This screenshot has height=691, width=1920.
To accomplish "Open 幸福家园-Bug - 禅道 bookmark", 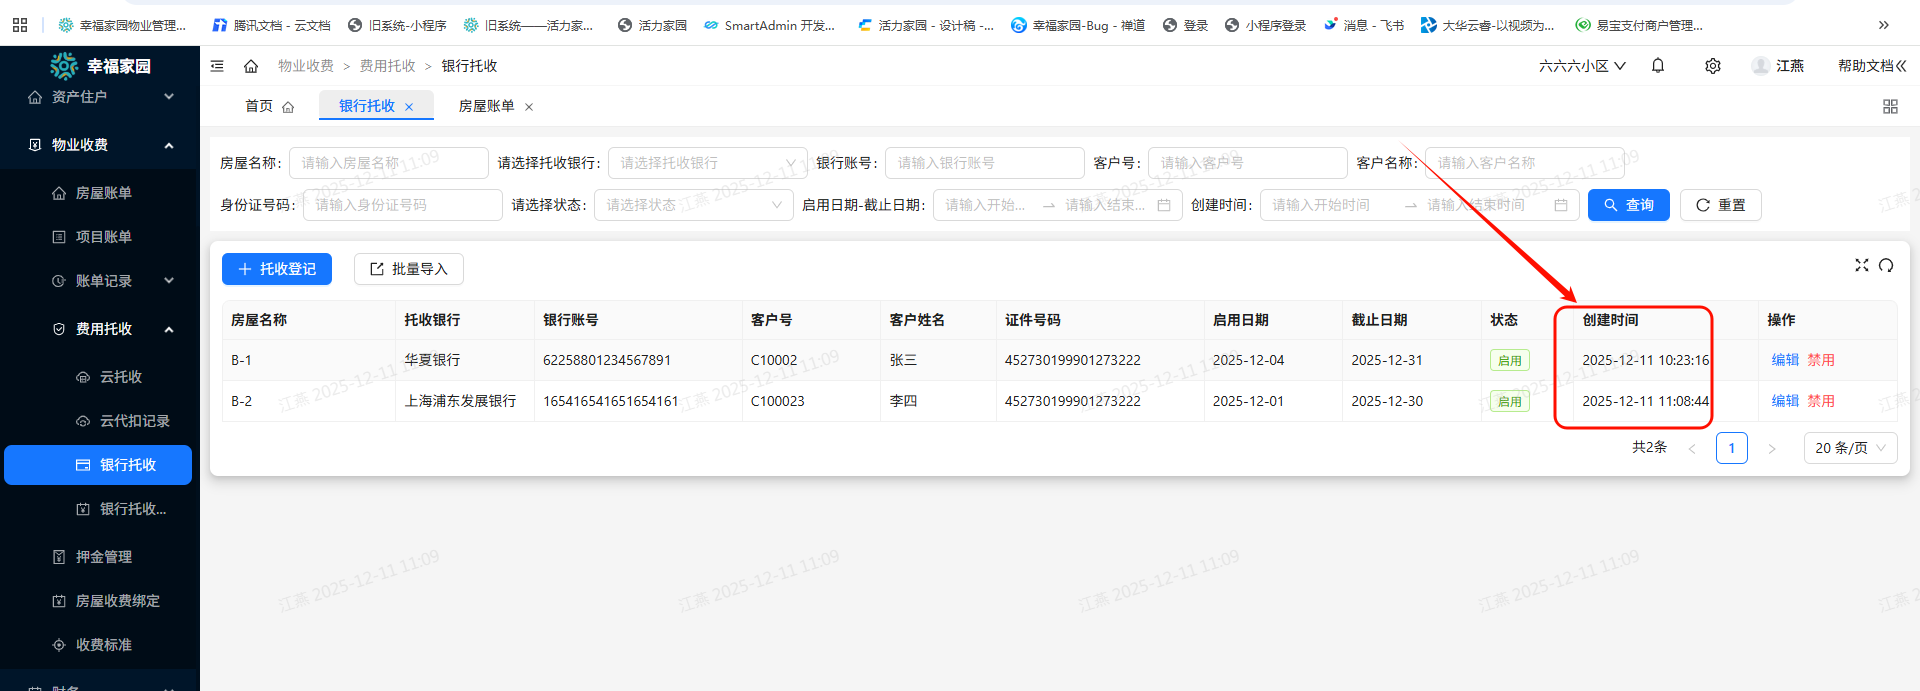I will click(1078, 25).
